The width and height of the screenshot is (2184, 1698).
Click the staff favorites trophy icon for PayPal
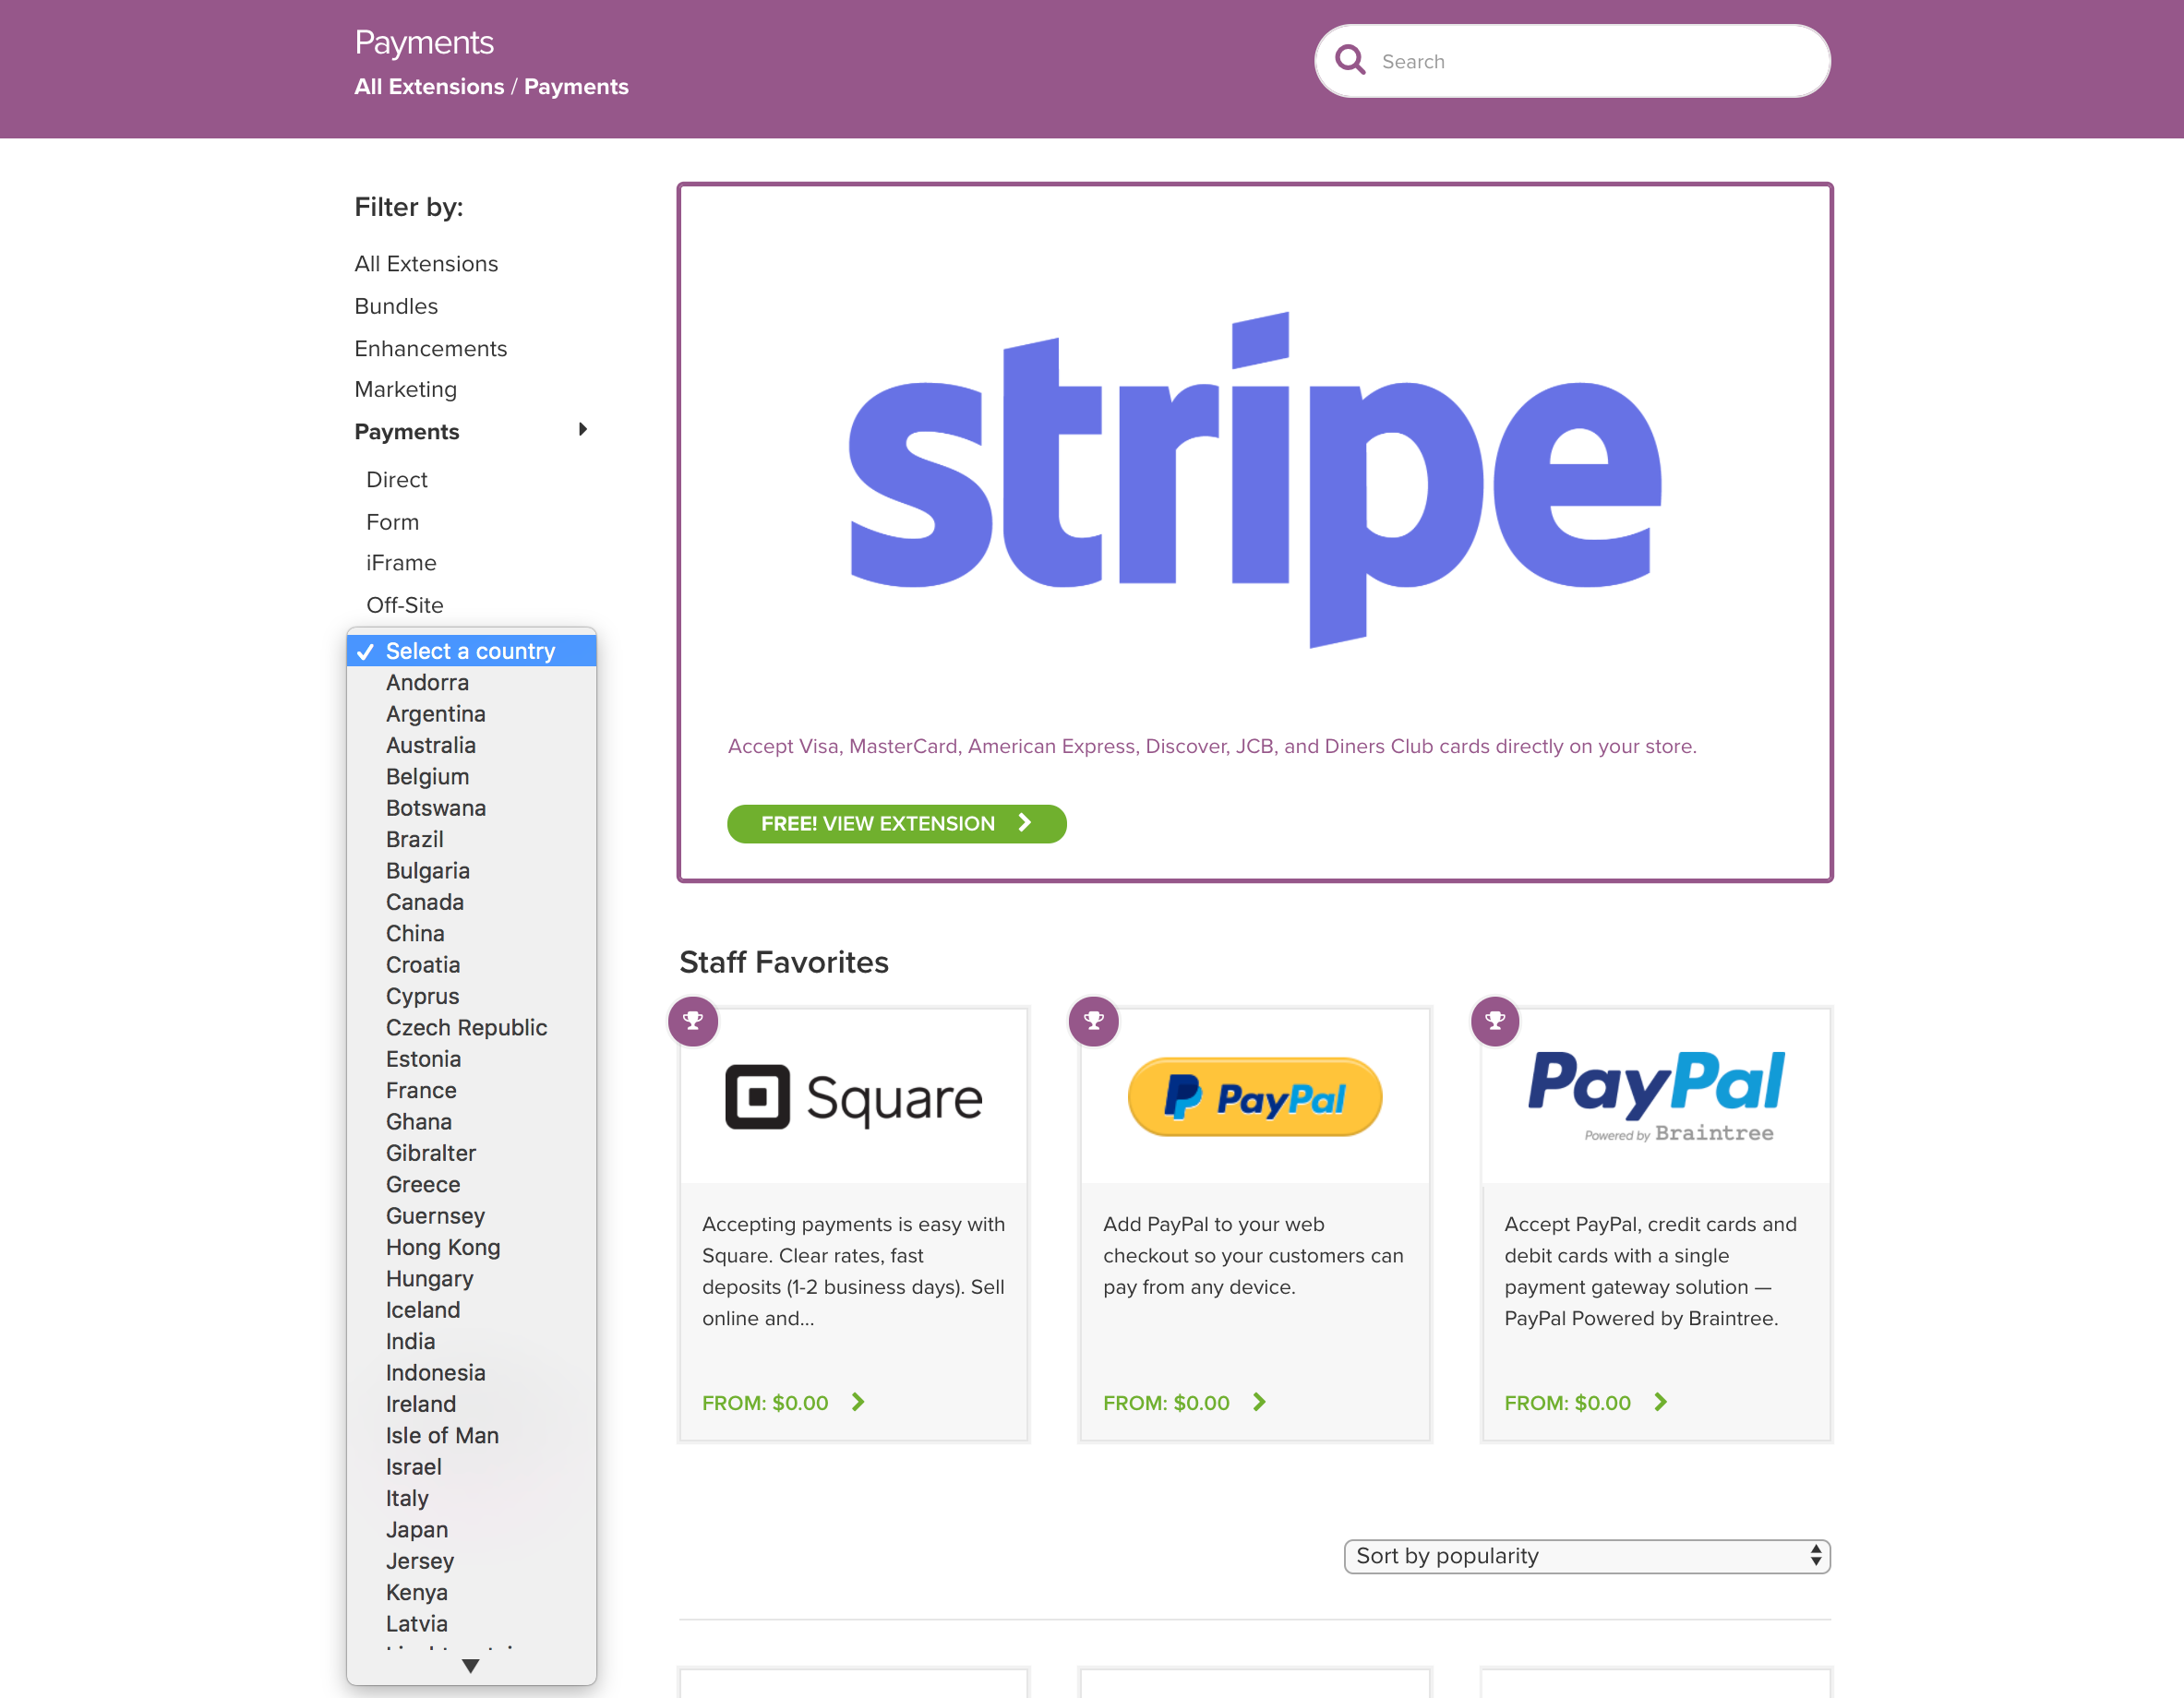1094,1021
